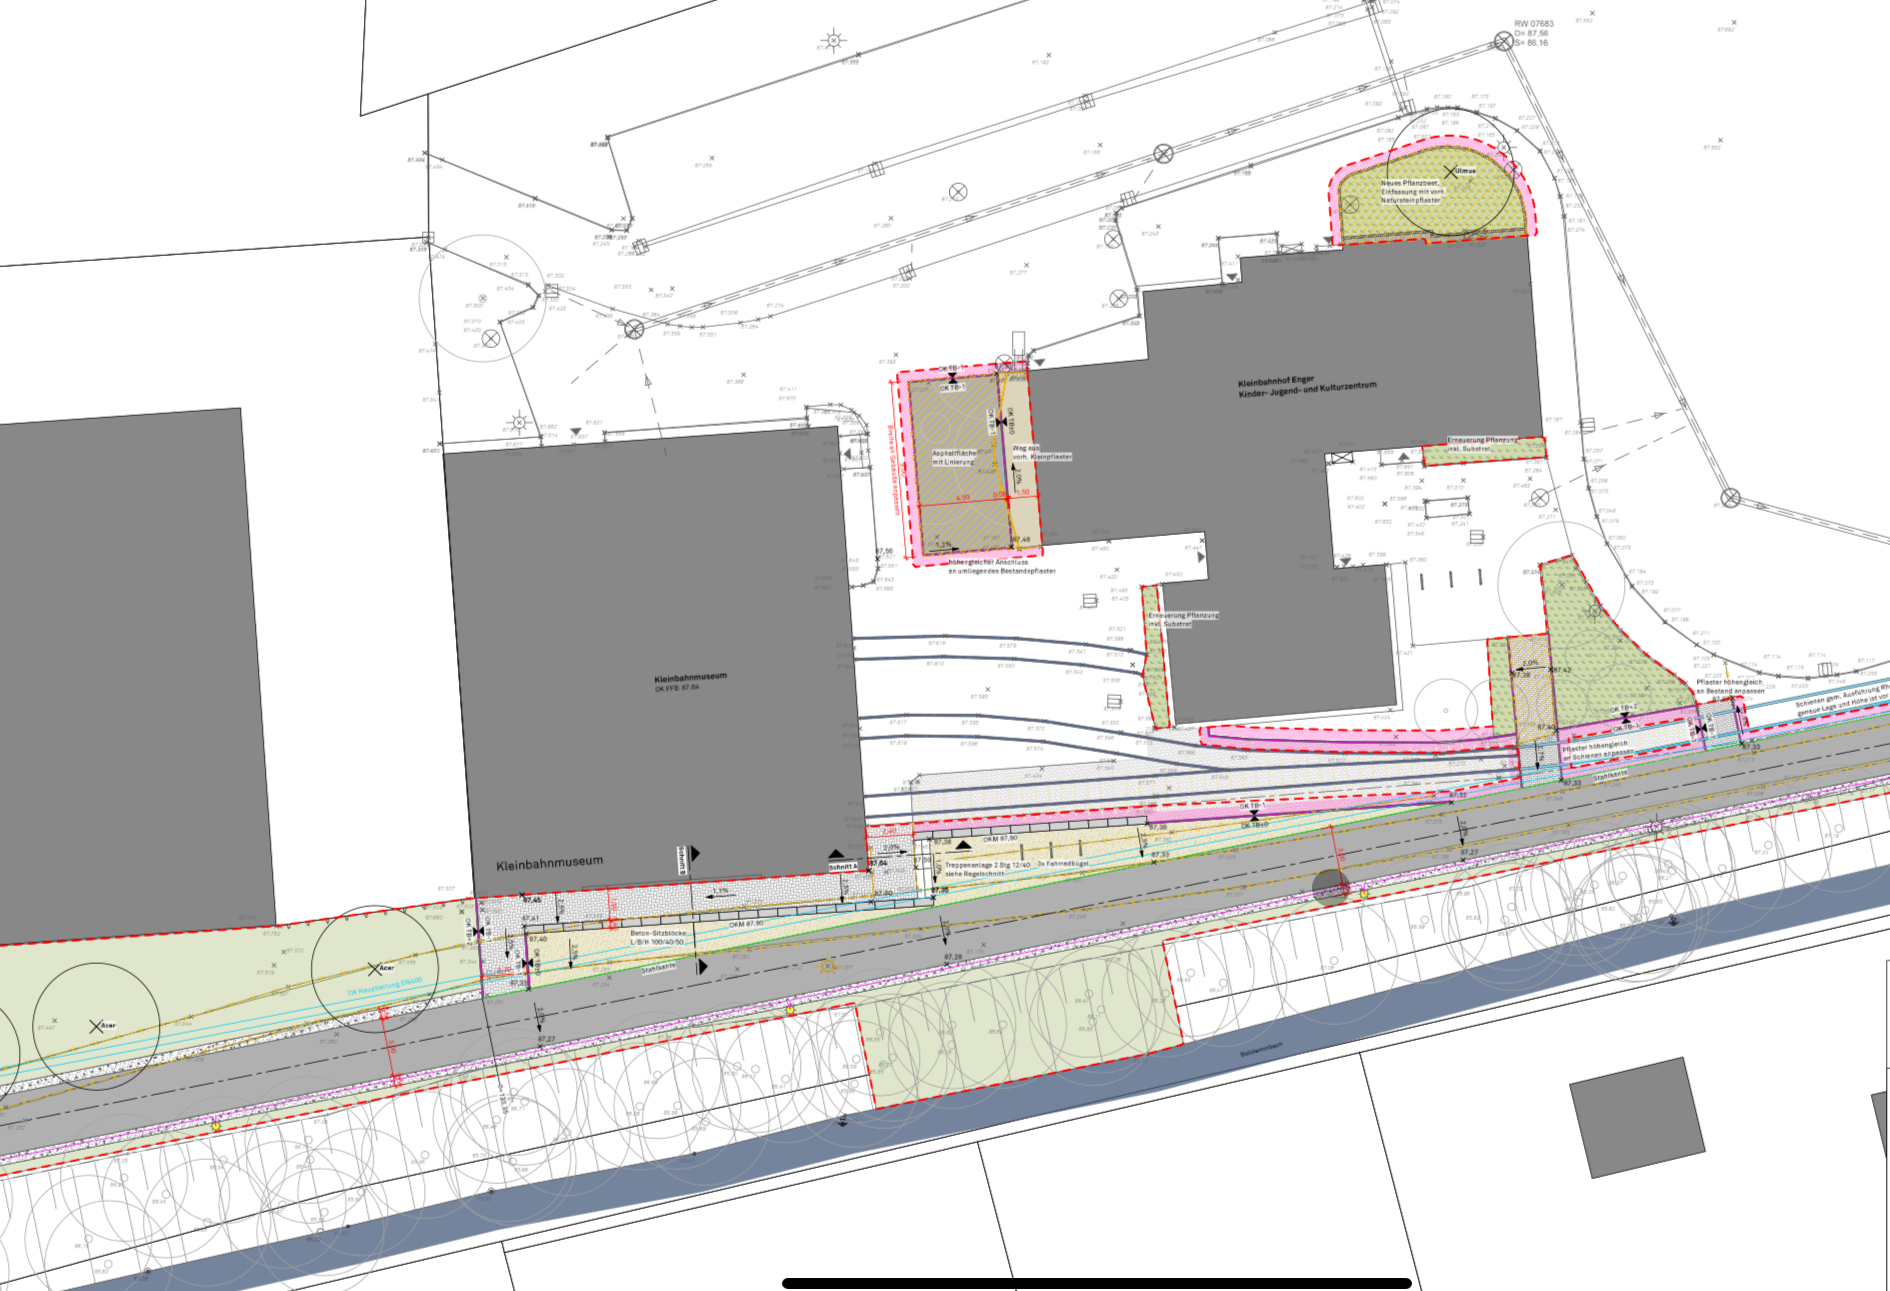Click the Schnitt B section label

(683, 860)
